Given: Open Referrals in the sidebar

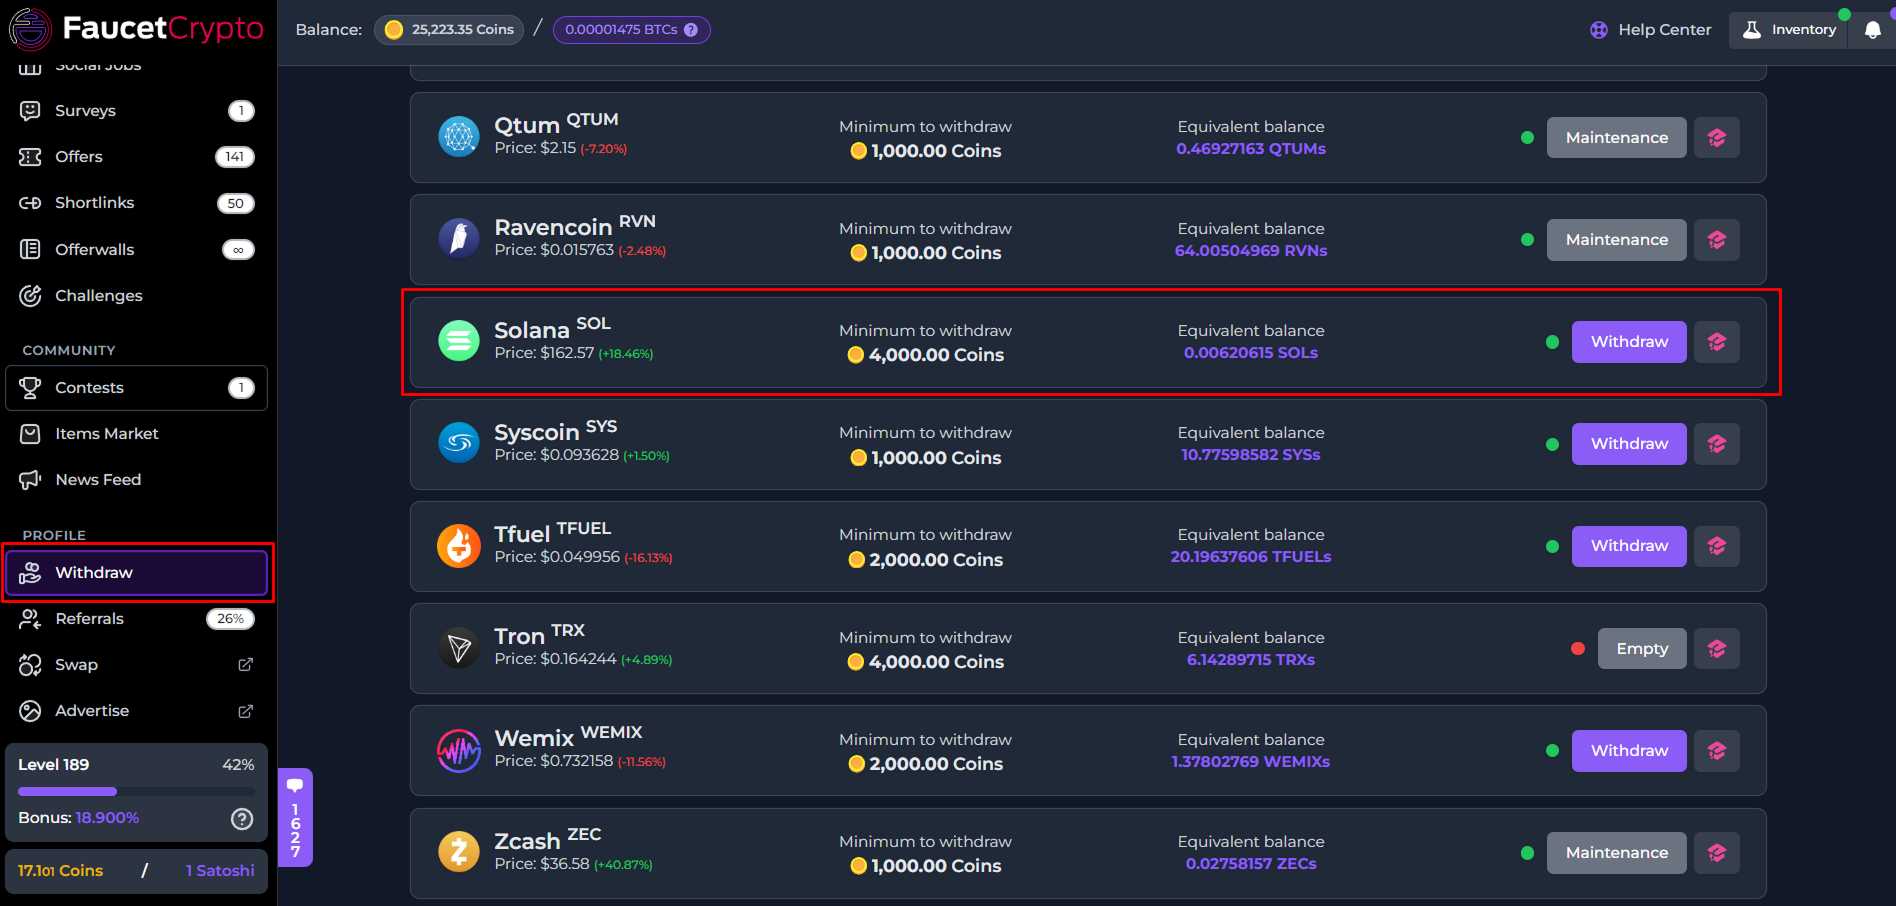Looking at the screenshot, I should [136, 619].
